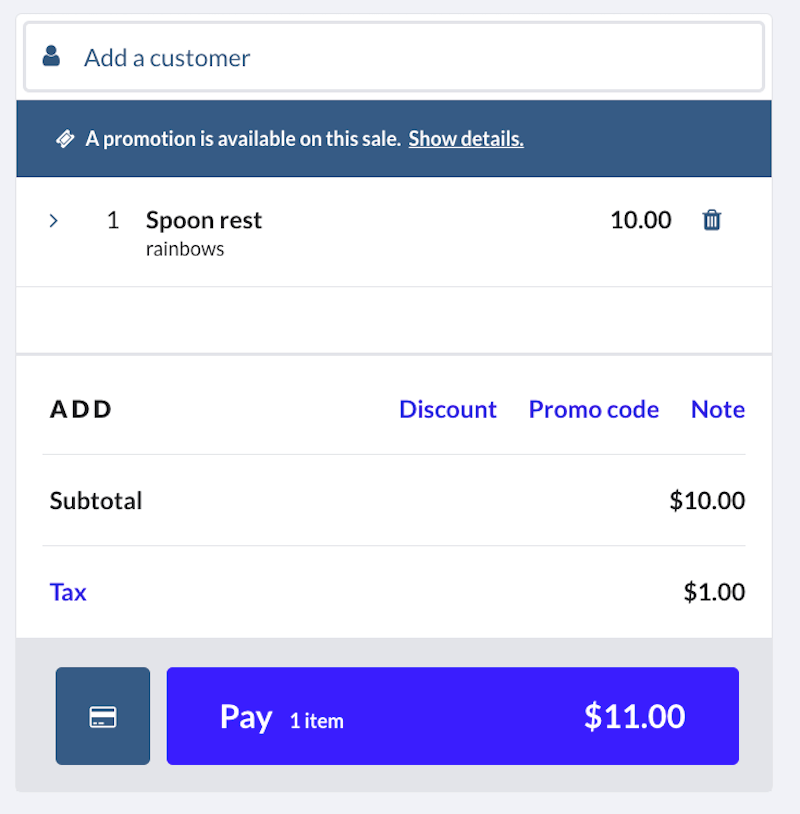Viewport: 800px width, 814px height.
Task: Click the $10.00 subtotal amount
Action: (707, 500)
